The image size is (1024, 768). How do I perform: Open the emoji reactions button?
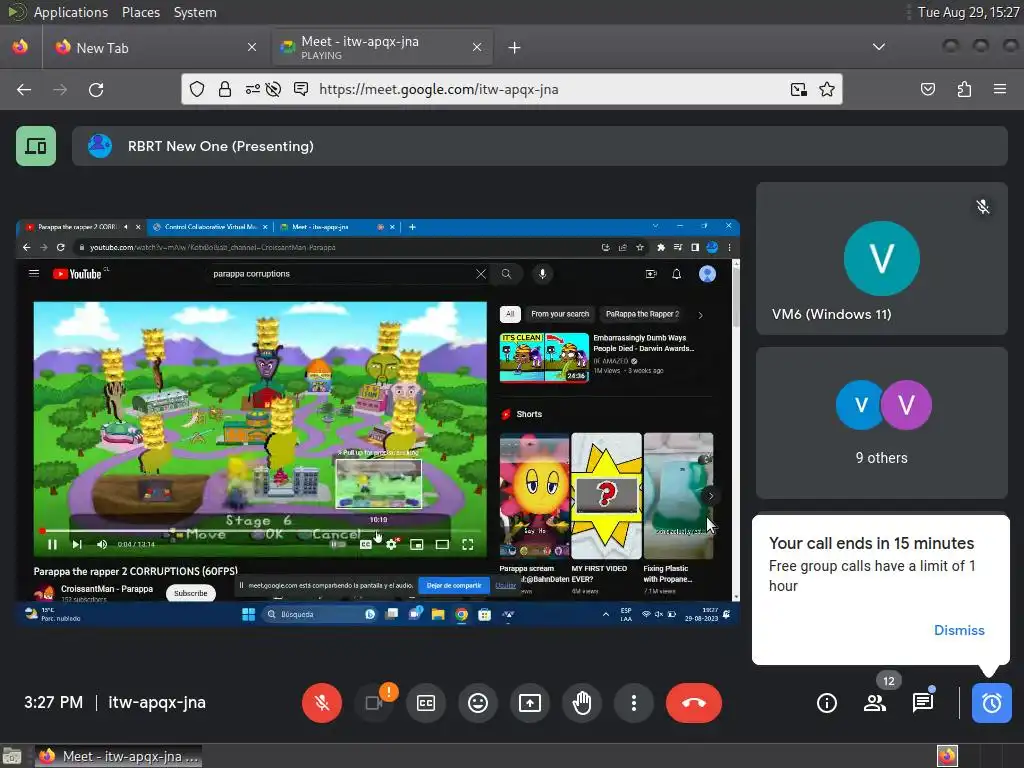[478, 703]
